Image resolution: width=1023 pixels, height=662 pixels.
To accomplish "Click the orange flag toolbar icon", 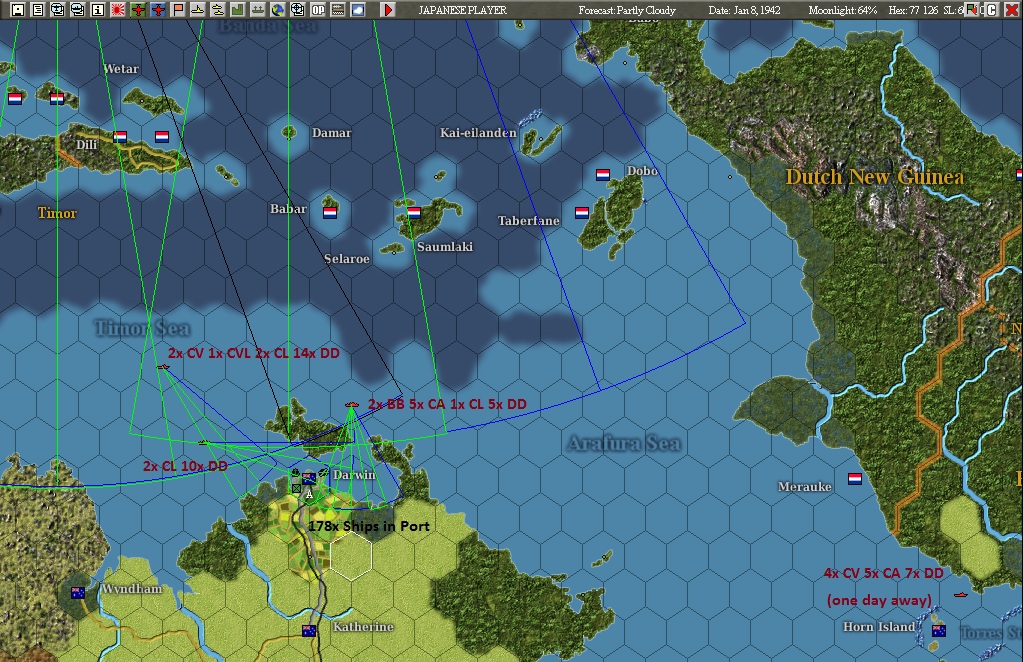I will coord(177,10).
